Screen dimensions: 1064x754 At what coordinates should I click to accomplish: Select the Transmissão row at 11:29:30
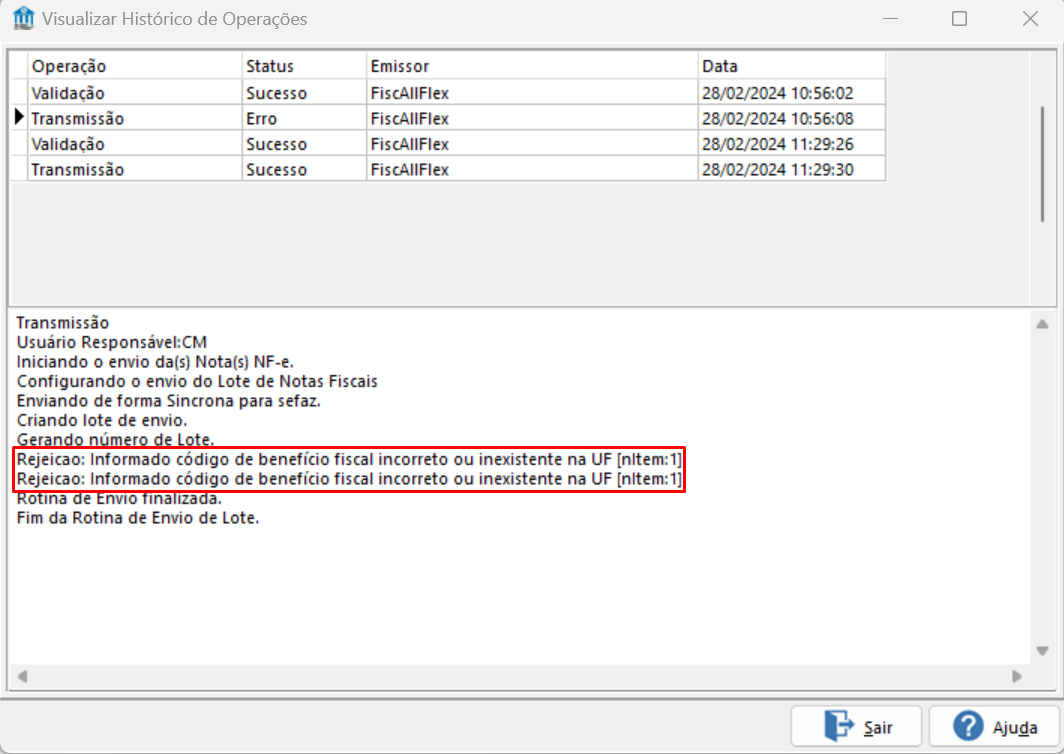pos(449,169)
